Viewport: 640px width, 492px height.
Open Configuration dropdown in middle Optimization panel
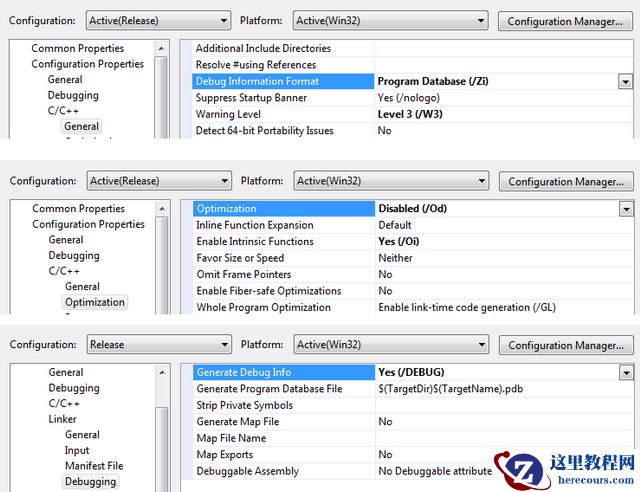(x=159, y=181)
